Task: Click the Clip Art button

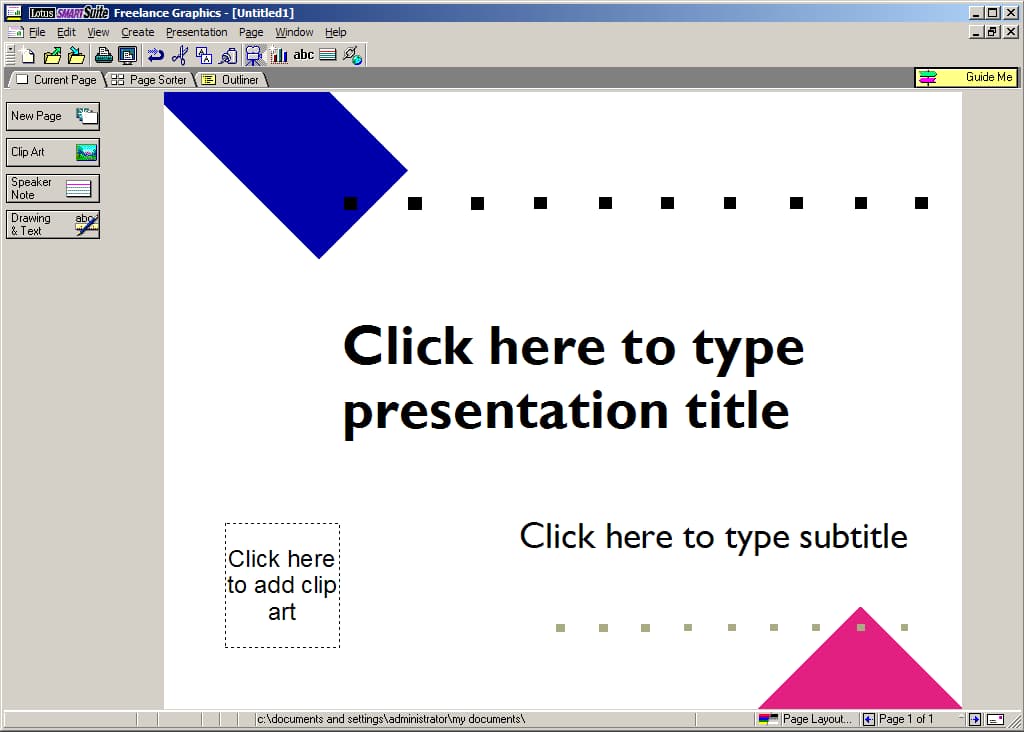Action: [53, 152]
